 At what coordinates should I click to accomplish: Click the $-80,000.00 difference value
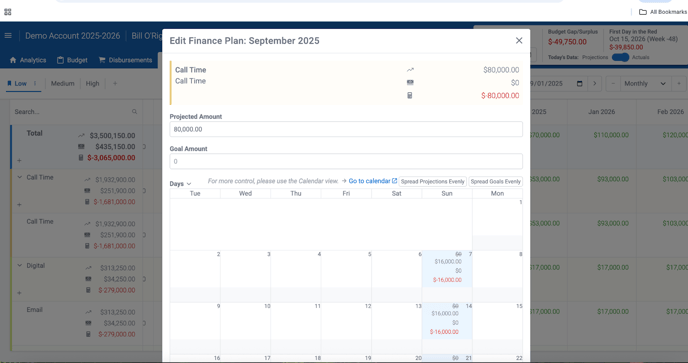point(500,95)
